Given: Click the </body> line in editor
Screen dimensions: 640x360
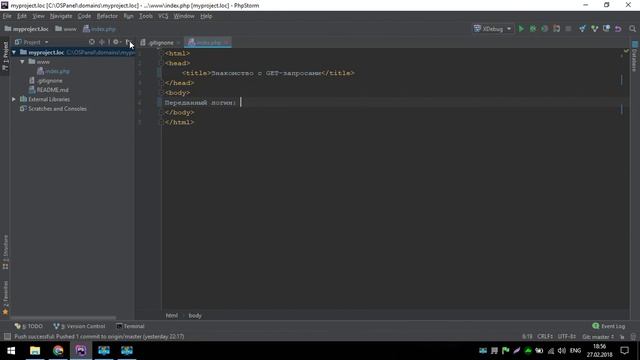Looking at the screenshot, I should pyautogui.click(x=179, y=112).
